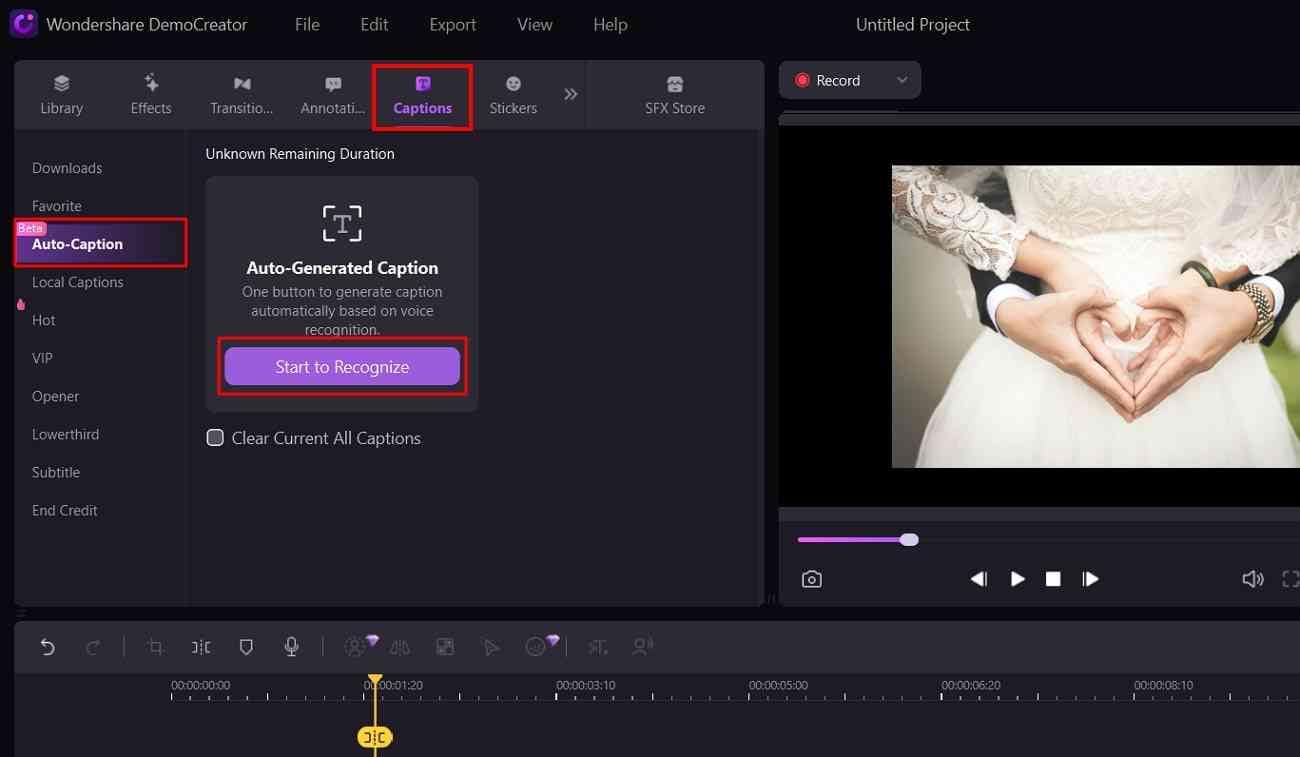This screenshot has height=757, width=1300.
Task: Click the preview volume speaker icon
Action: (x=1252, y=579)
